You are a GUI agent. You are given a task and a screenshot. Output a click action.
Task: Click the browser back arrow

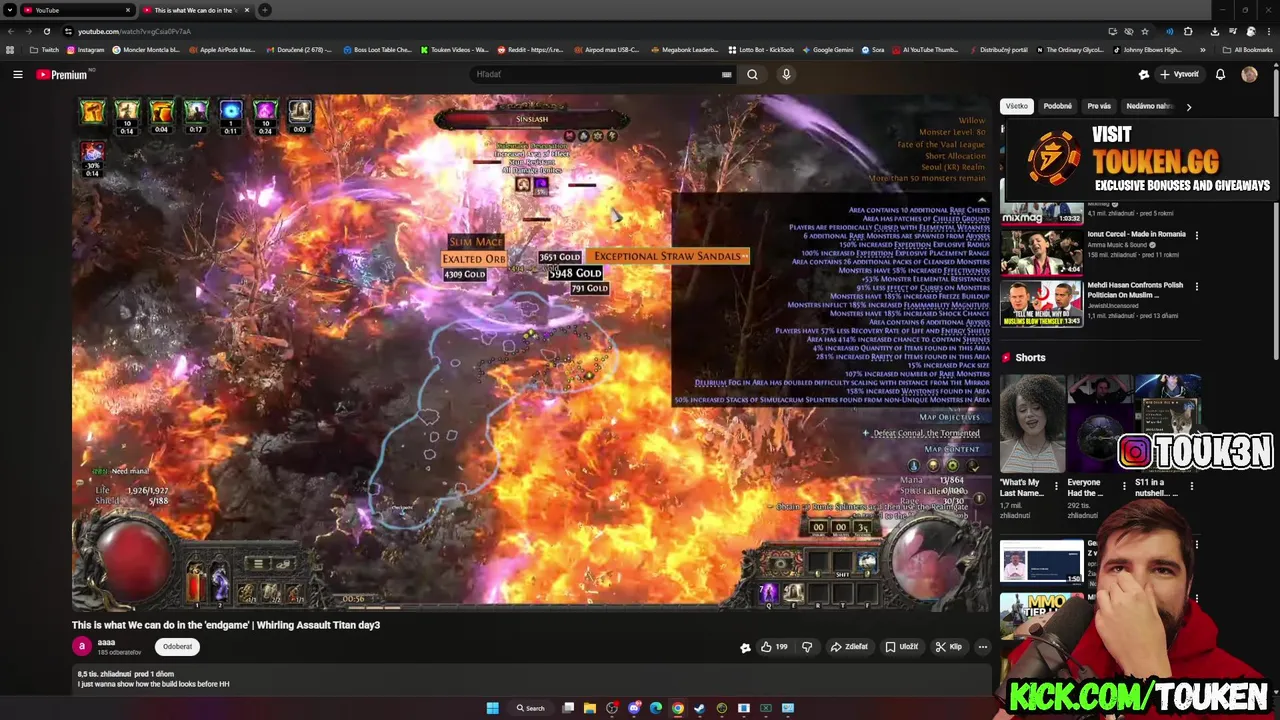10,31
